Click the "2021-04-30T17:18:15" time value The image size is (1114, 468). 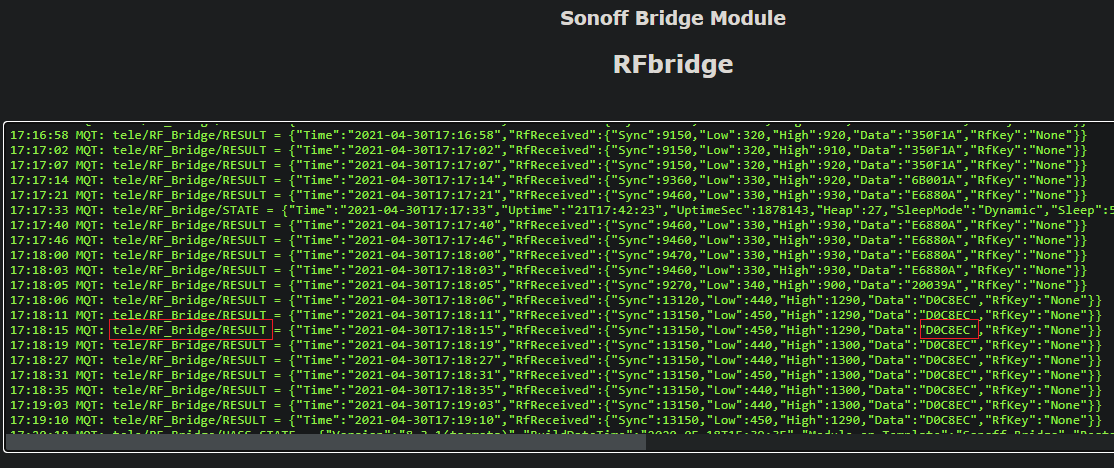click(x=428, y=330)
